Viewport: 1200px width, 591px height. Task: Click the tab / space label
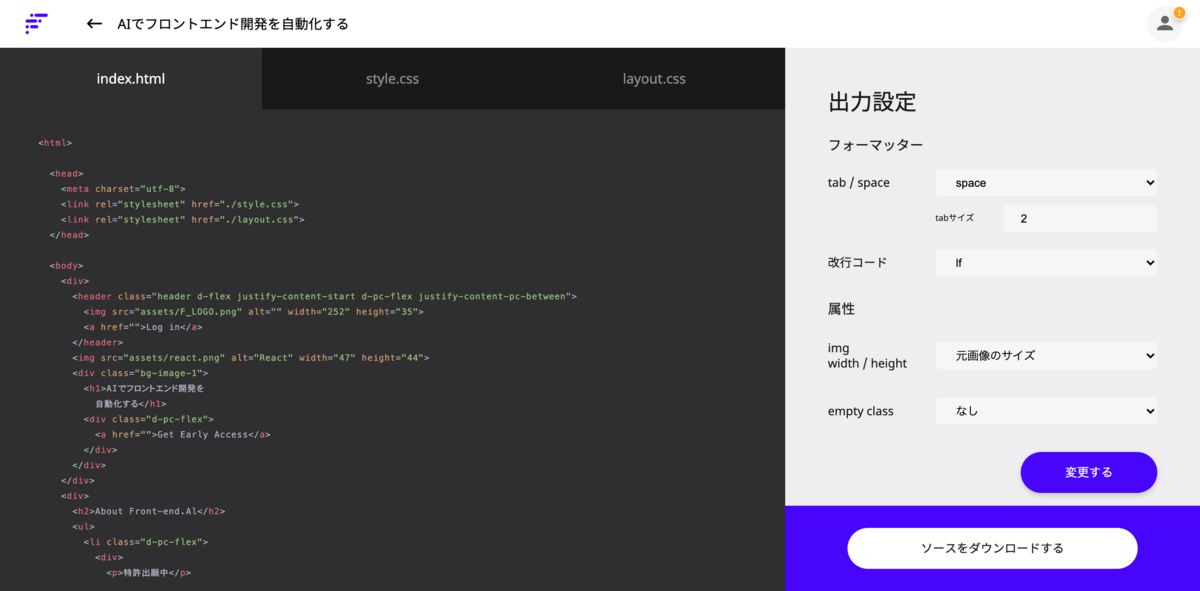coord(858,183)
